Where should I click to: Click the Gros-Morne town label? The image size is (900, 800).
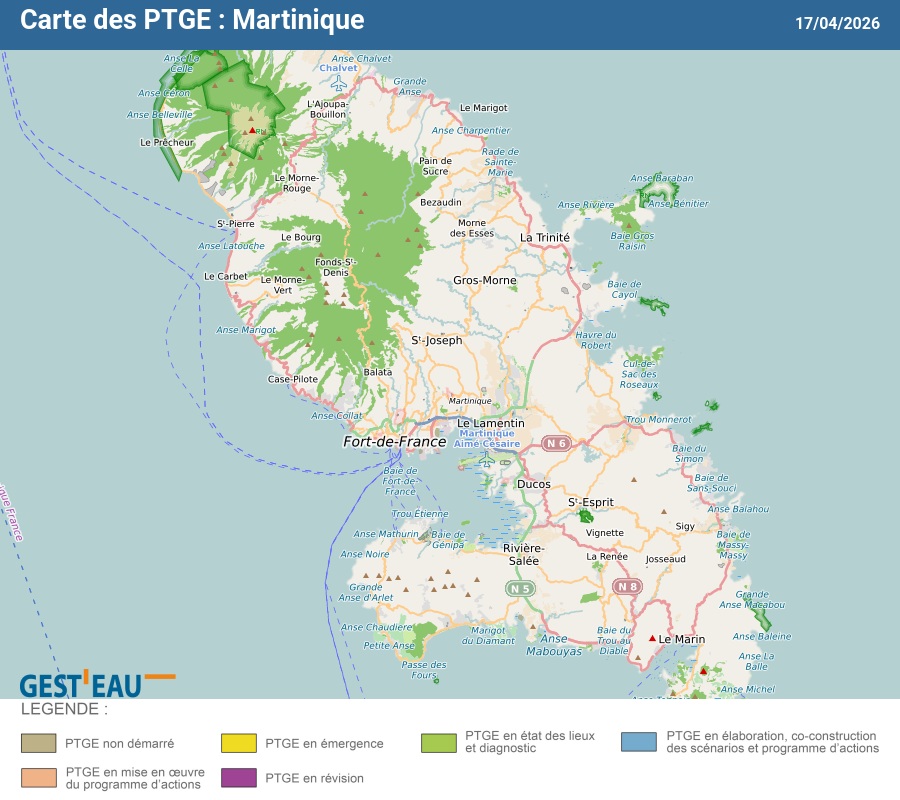[485, 281]
